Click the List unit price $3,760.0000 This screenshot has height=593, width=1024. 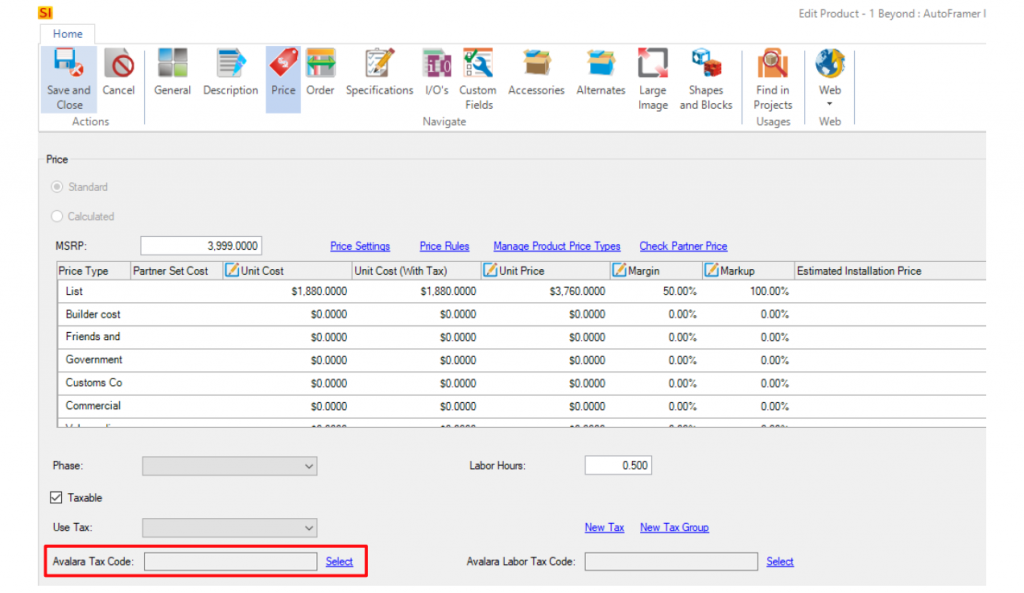coord(546,291)
